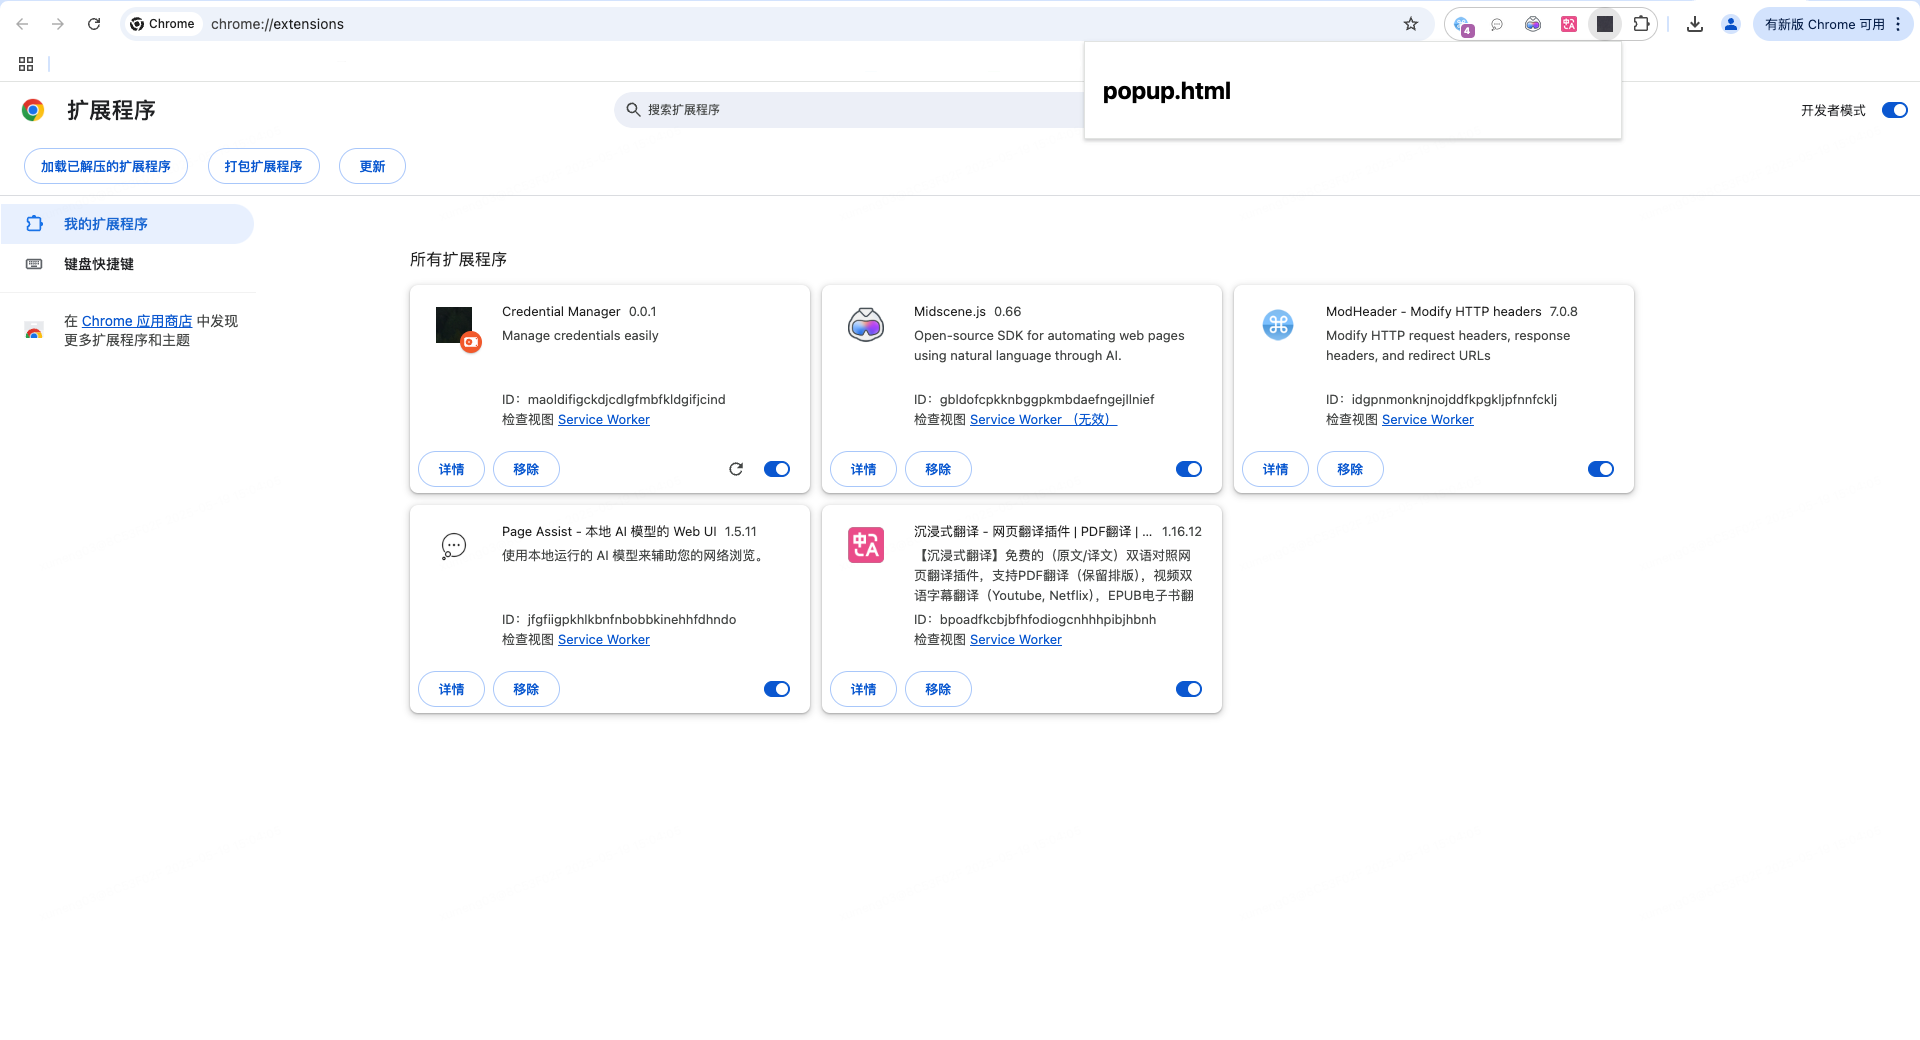
Task: Open 沉浸式翻译 Service Worker link
Action: 1016,640
